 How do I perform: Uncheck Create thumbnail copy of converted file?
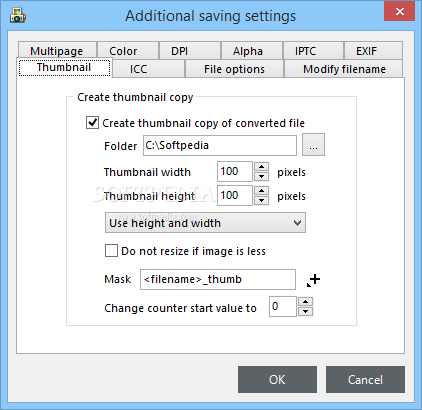(92, 123)
